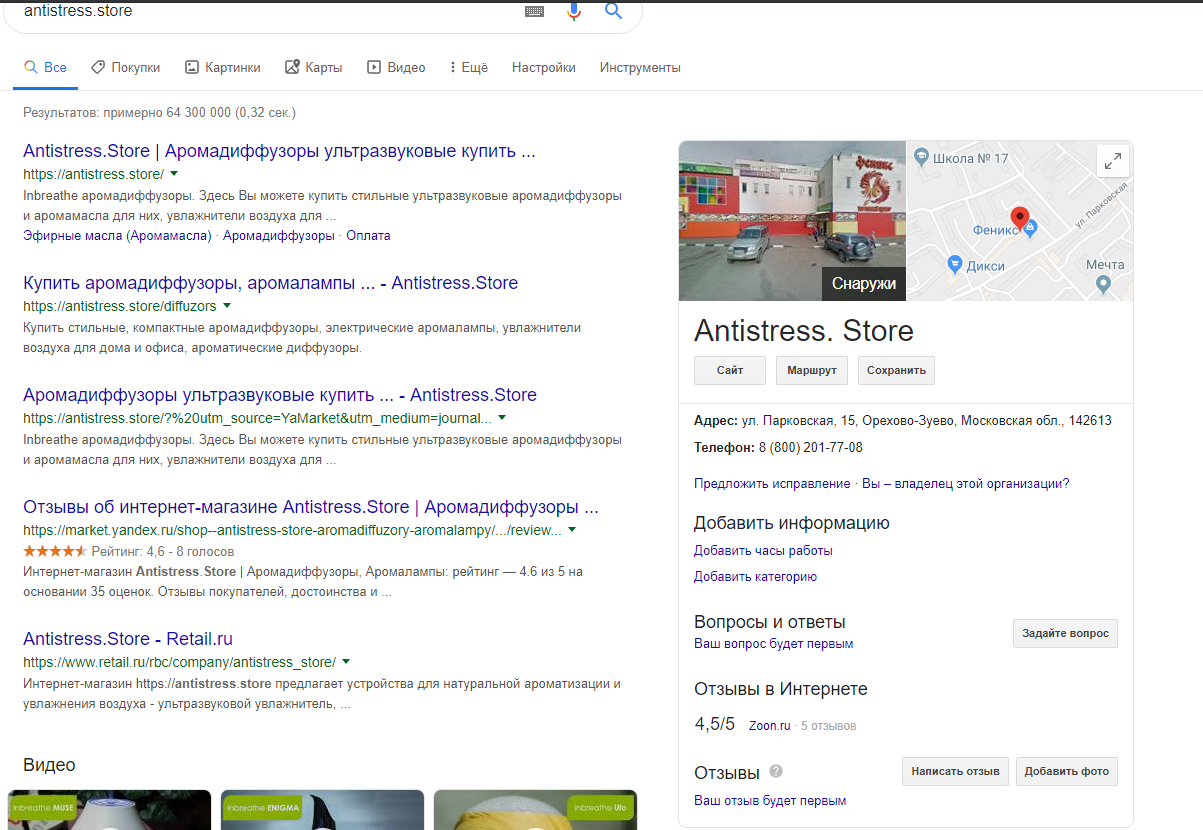Click the Сохранить button
Image resolution: width=1203 pixels, height=830 pixels.
click(896, 370)
